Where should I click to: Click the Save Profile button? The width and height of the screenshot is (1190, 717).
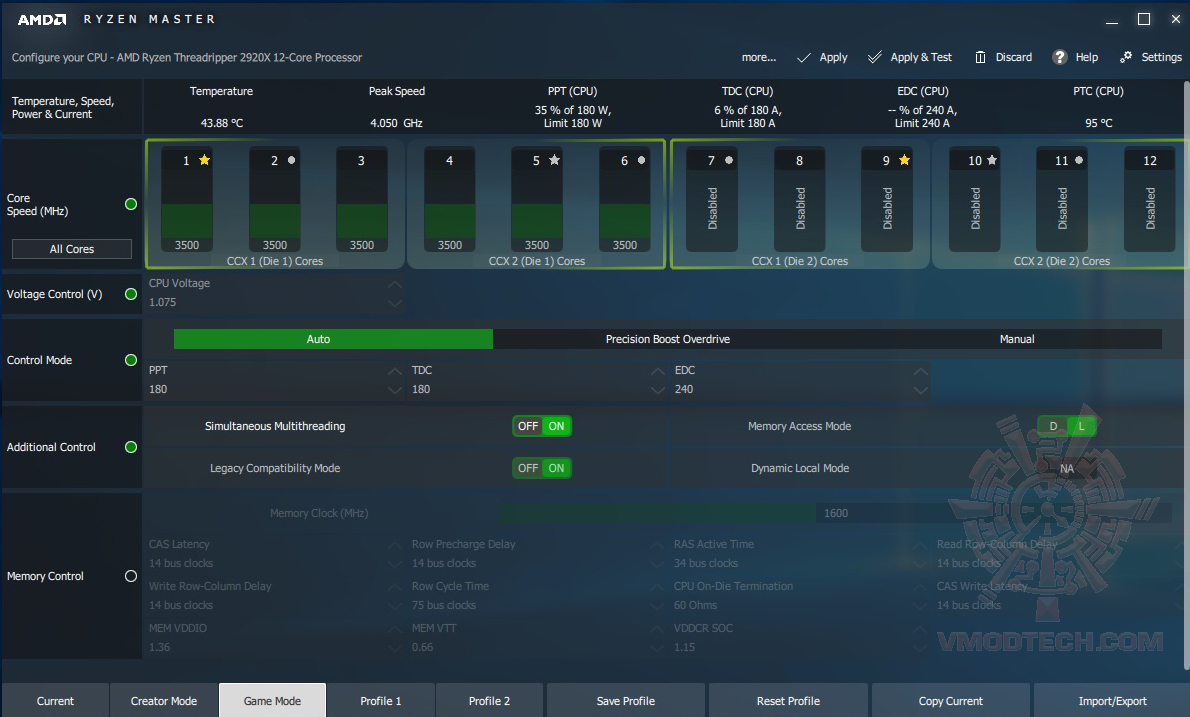click(626, 700)
